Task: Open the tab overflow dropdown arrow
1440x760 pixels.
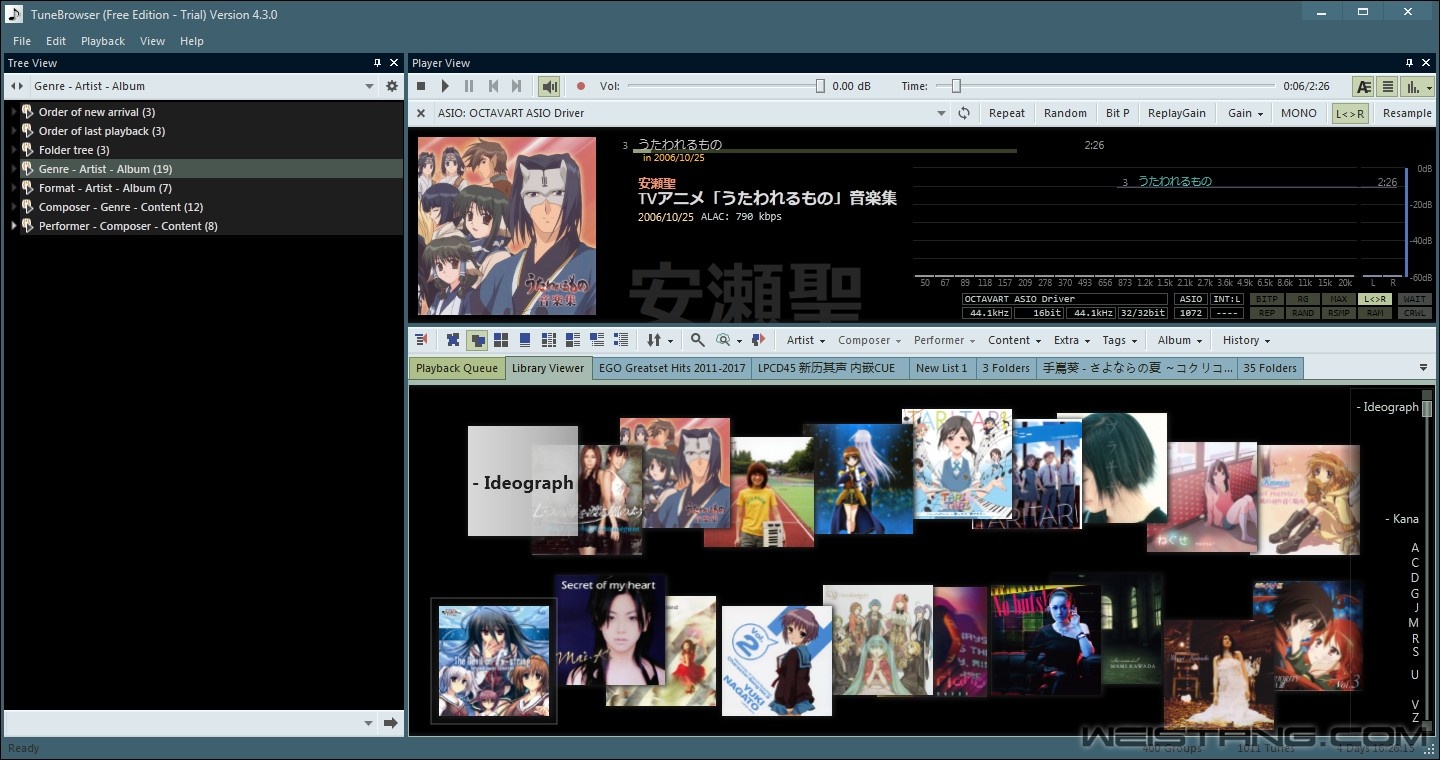Action: click(1424, 368)
